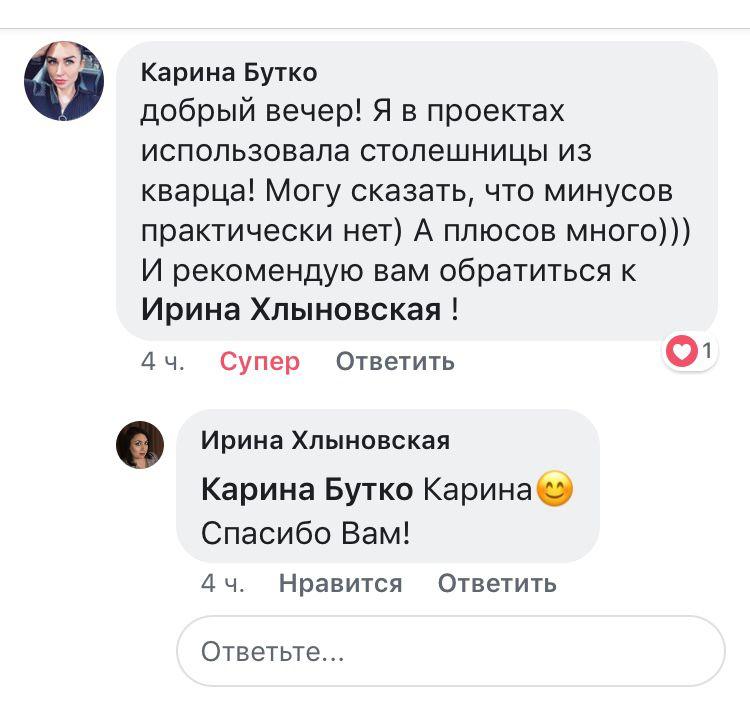Toggle the red "Супер" reaction on first comment

260,361
